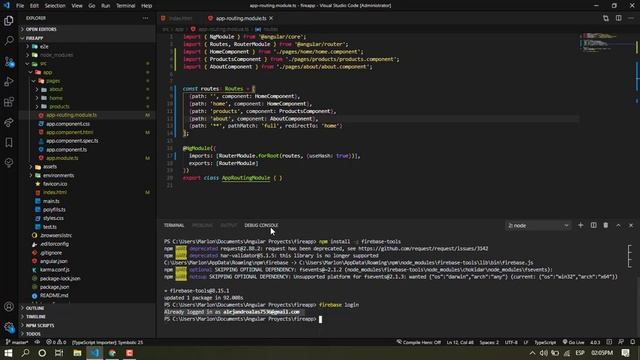The image size is (640, 360).
Task: Open the Accounts icon in activity bar
Action: coord(9,307)
